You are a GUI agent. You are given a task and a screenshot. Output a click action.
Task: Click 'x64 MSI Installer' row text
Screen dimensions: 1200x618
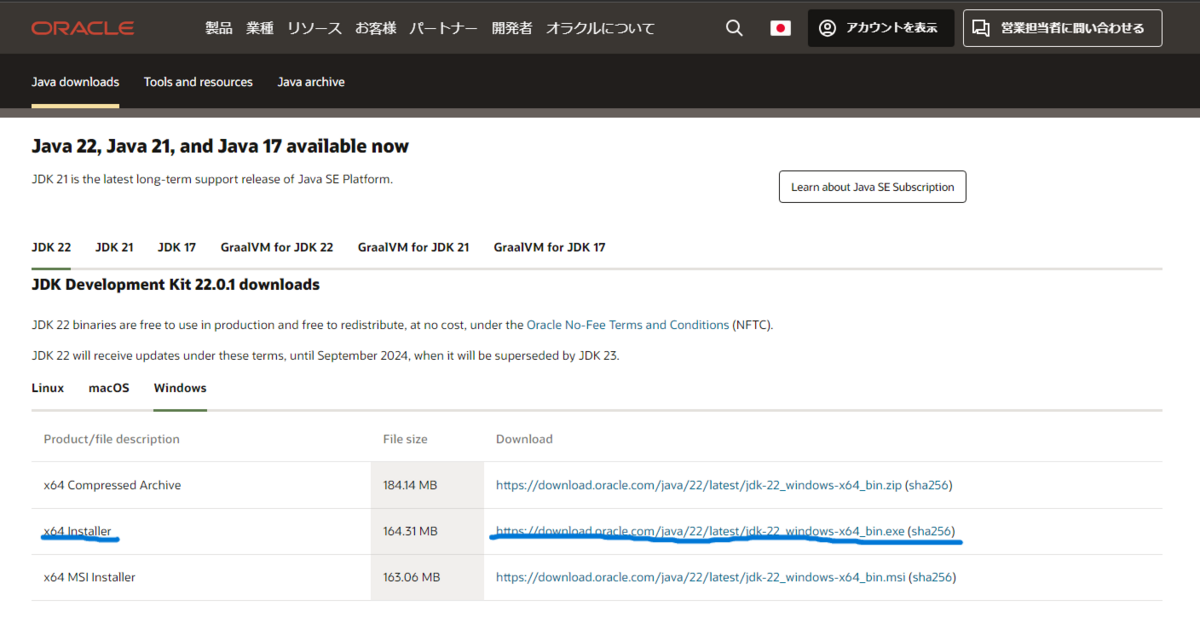click(x=89, y=577)
